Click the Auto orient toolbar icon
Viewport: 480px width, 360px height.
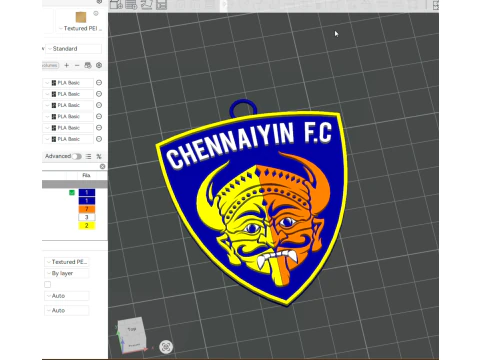(146, 5)
